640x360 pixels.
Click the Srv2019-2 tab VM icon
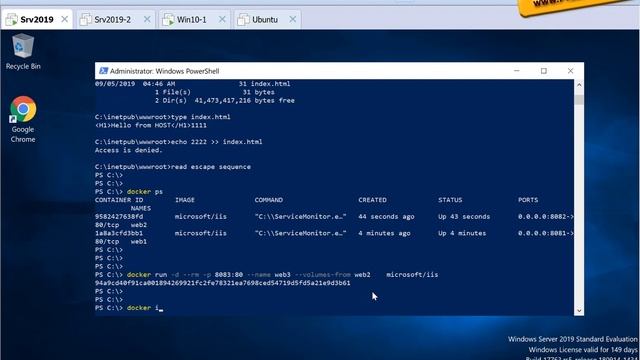point(86,19)
